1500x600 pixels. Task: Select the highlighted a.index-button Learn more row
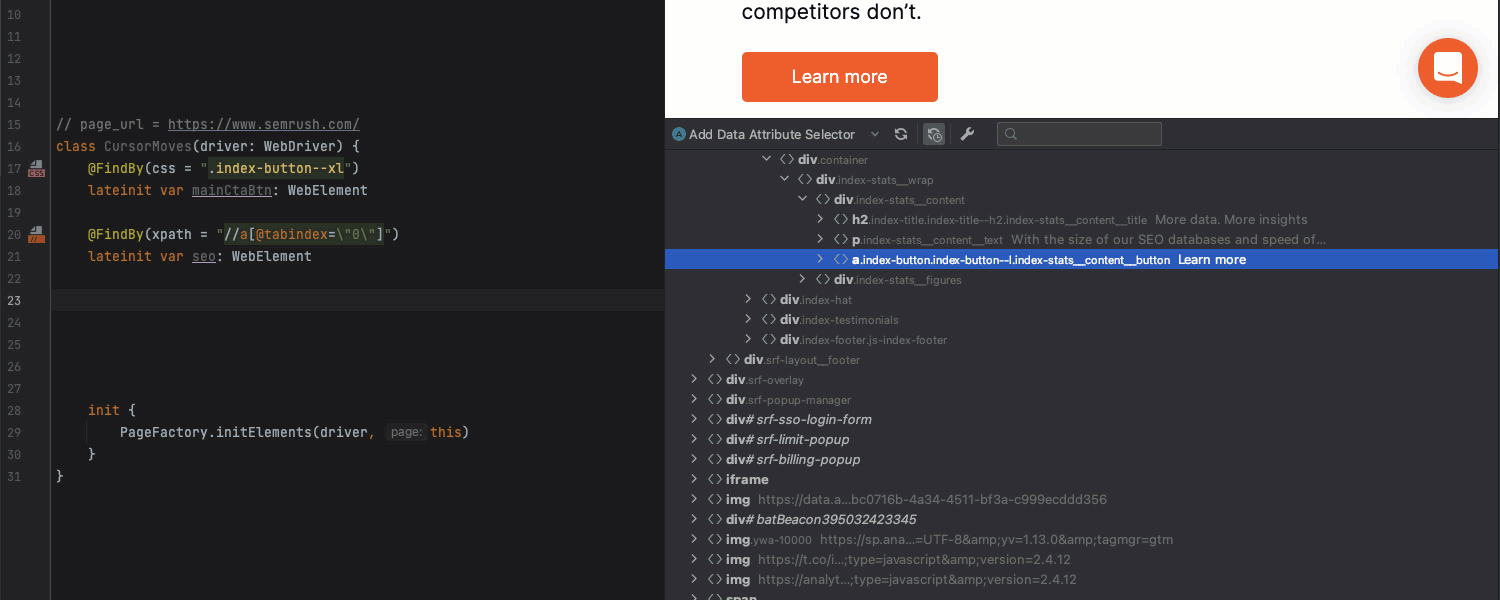click(x=1048, y=259)
